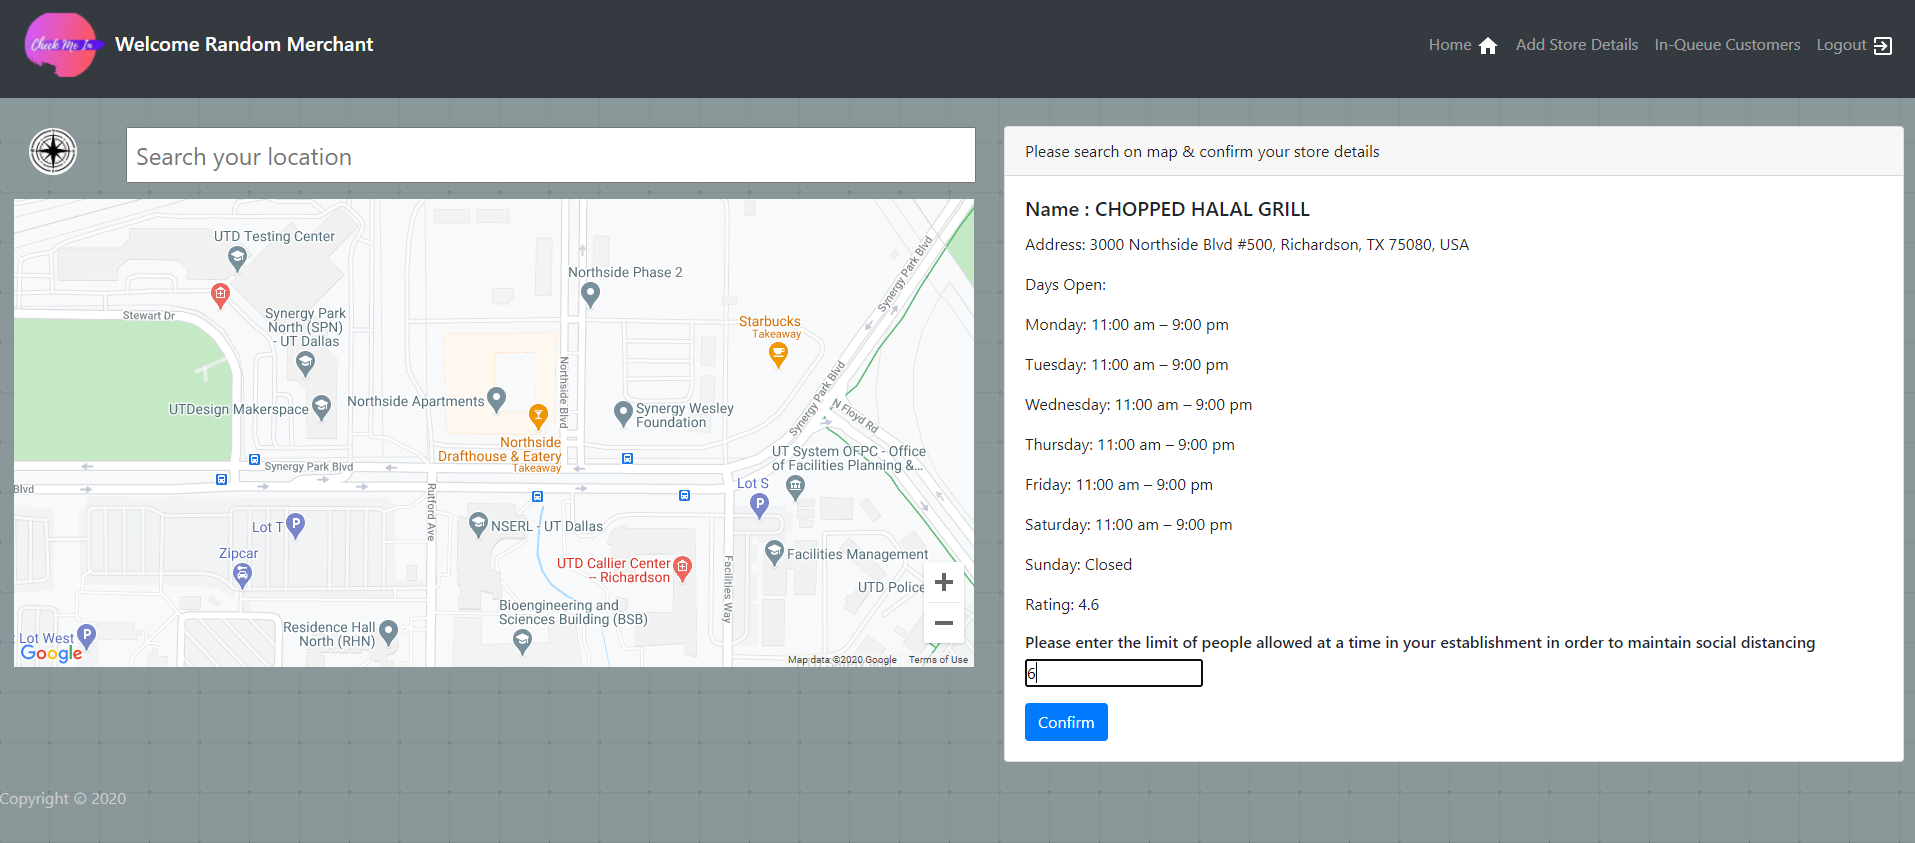Click the UTD Callier Center red pin
This screenshot has width=1915, height=843.
(683, 569)
